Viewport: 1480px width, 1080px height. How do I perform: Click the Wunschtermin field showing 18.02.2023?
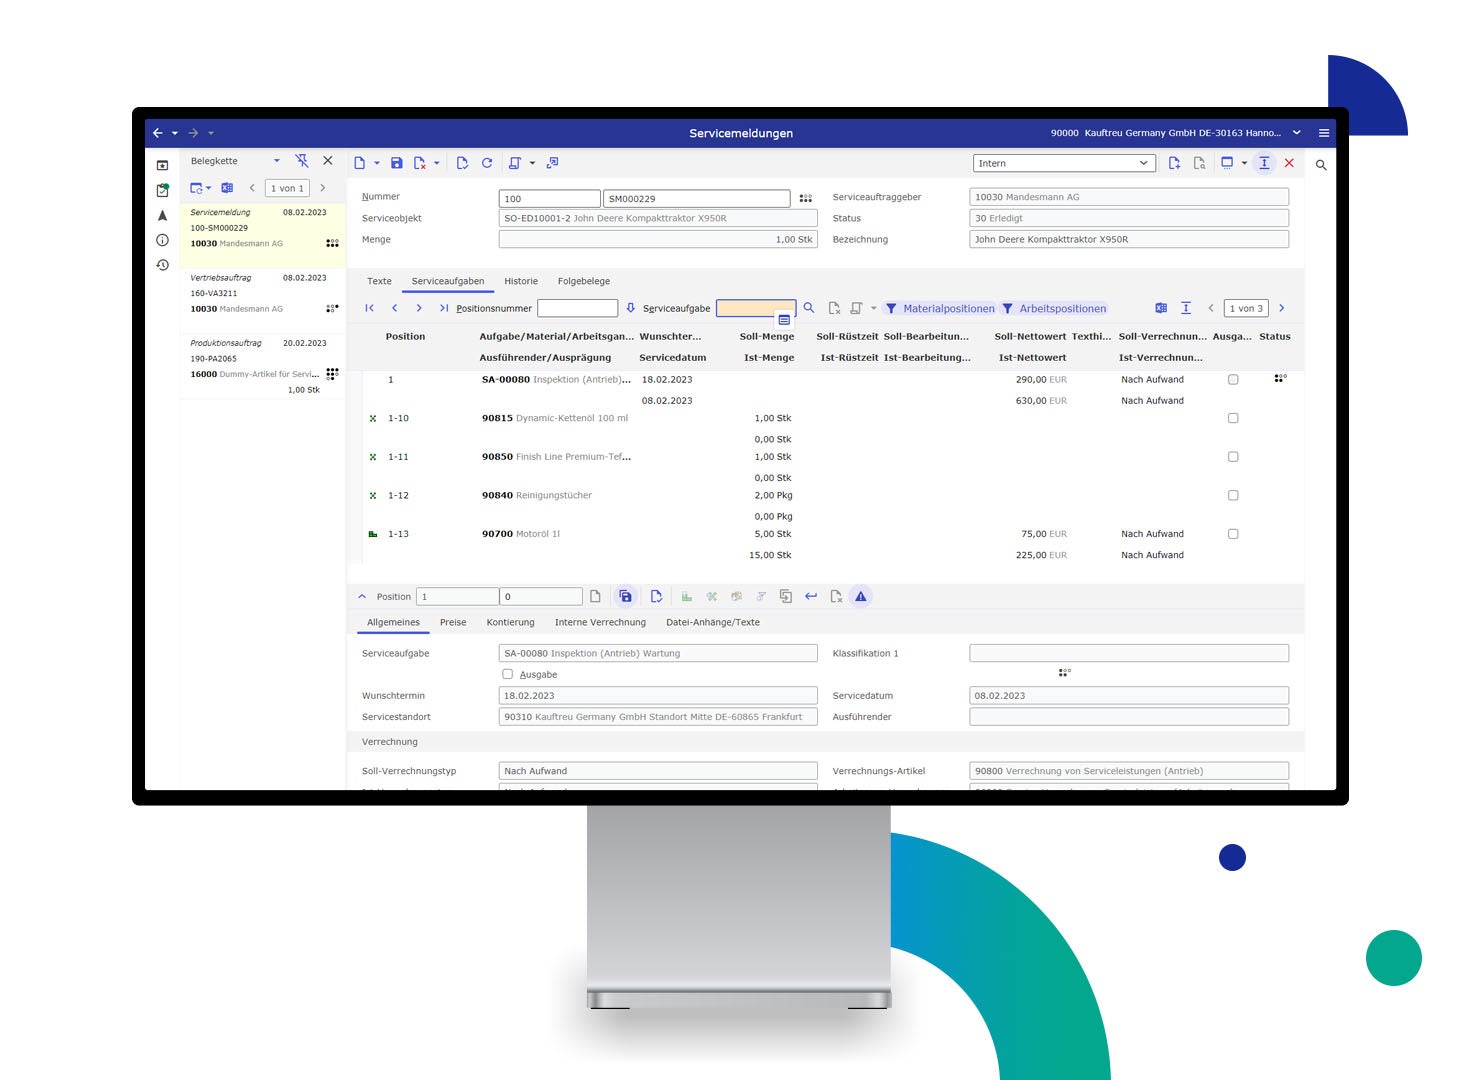pos(658,696)
